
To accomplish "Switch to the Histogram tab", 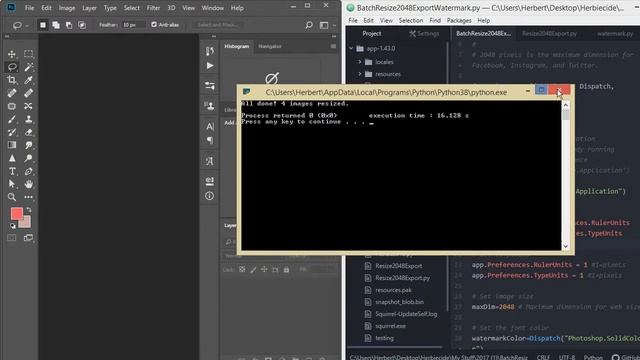I will coord(236,46).
